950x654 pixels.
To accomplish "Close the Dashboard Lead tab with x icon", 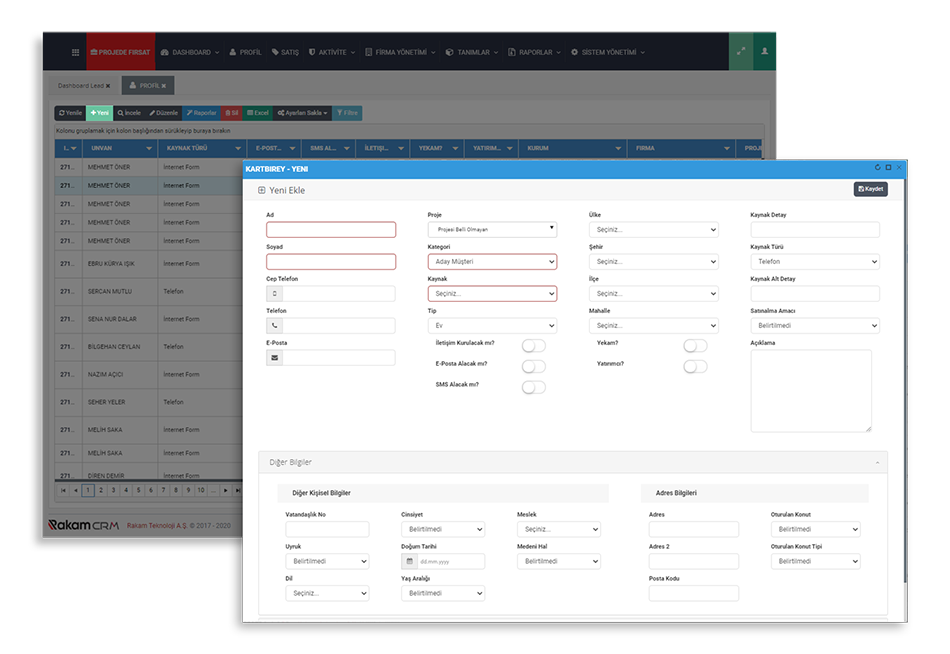I will click(x=108, y=86).
